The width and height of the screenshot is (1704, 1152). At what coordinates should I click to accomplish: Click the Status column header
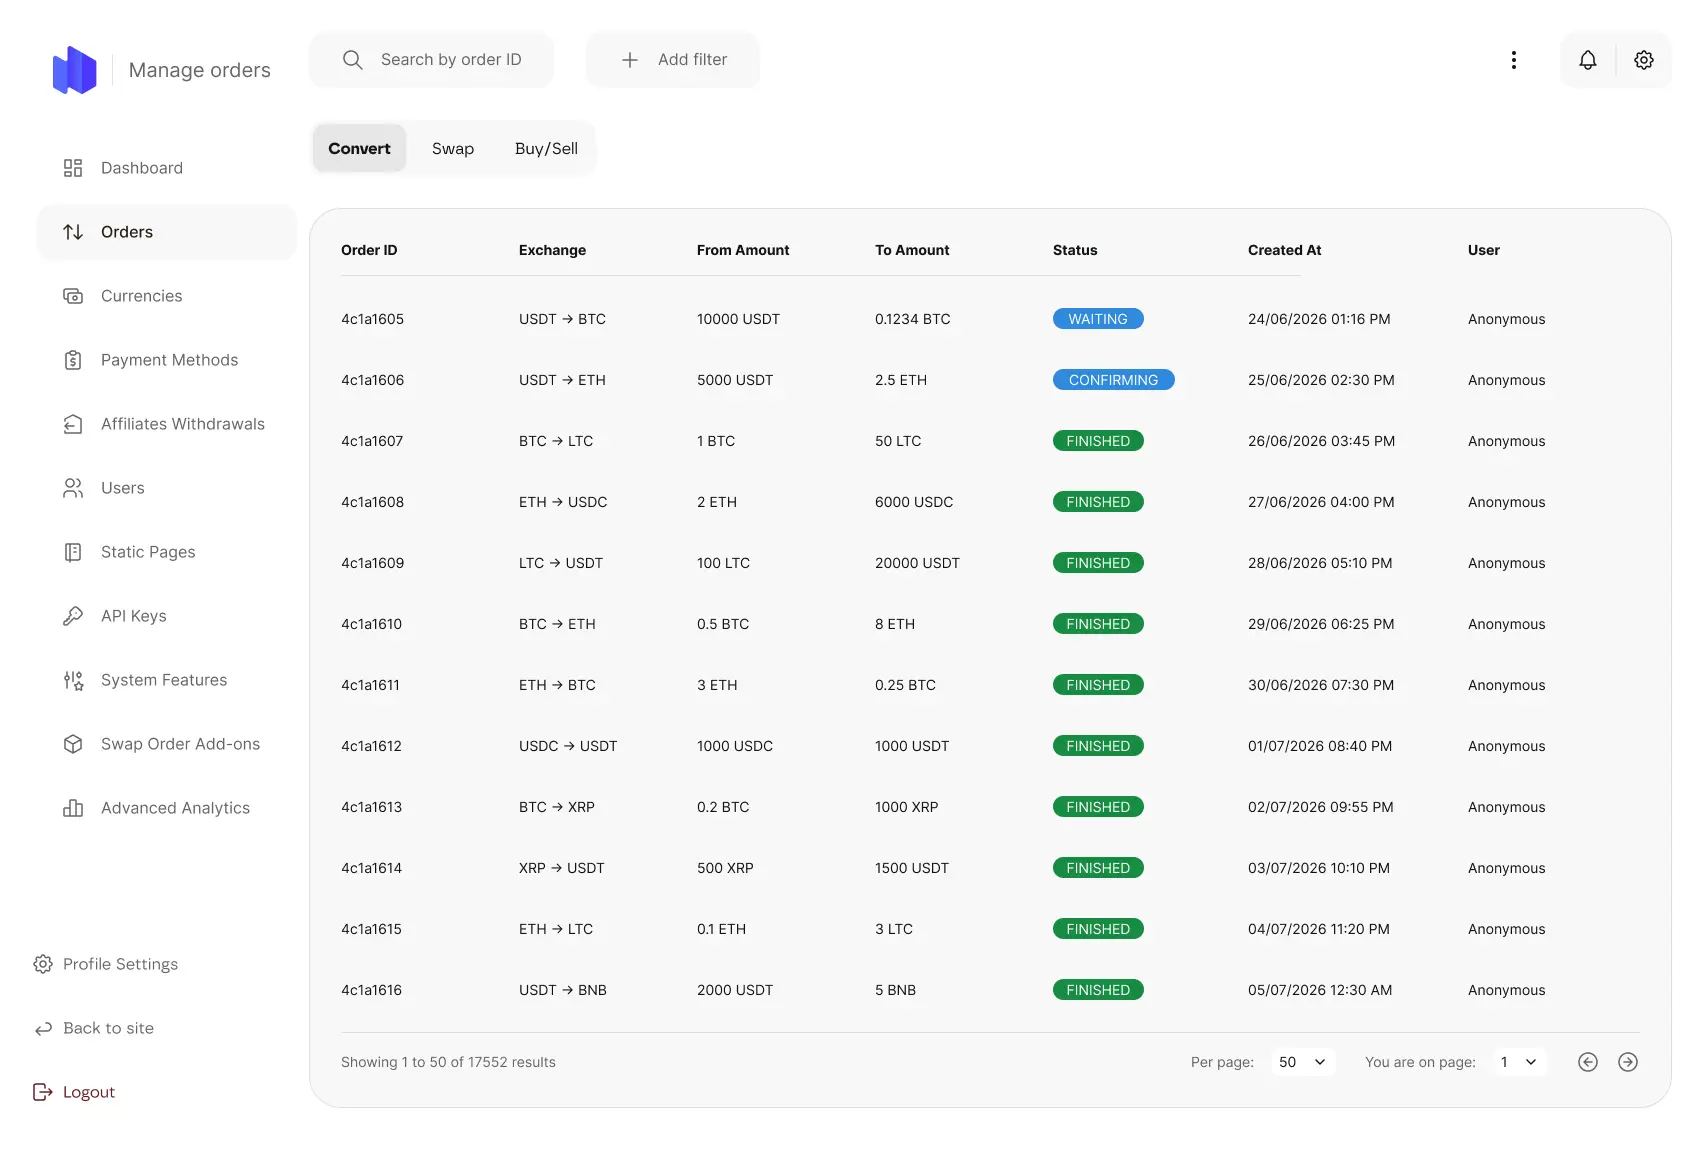click(x=1075, y=250)
